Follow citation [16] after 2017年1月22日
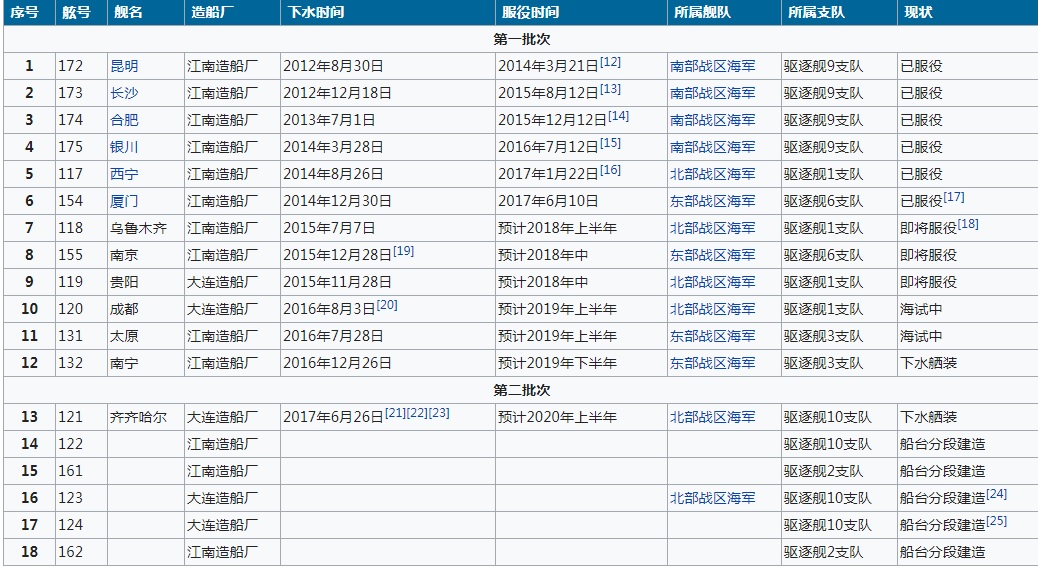The width and height of the screenshot is (1038, 572). (610, 170)
